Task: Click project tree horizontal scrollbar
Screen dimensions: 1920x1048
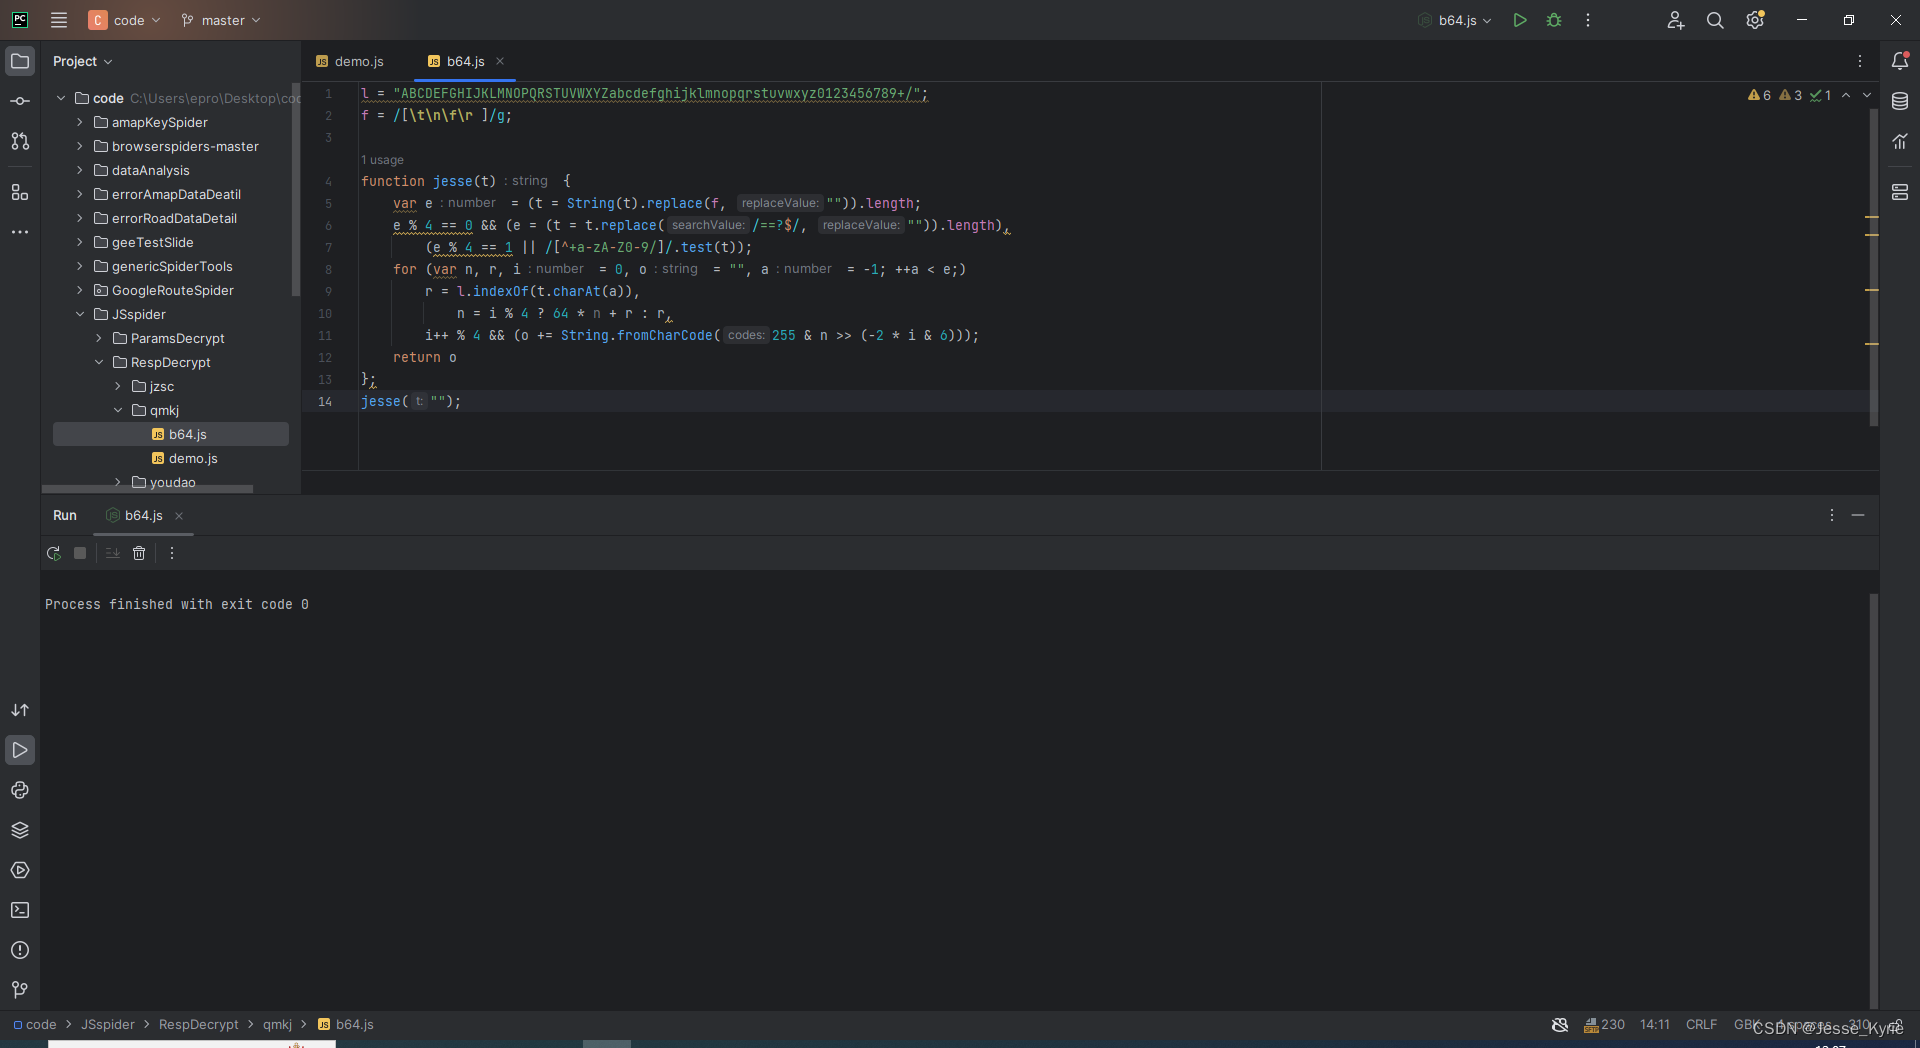Action: click(x=147, y=489)
